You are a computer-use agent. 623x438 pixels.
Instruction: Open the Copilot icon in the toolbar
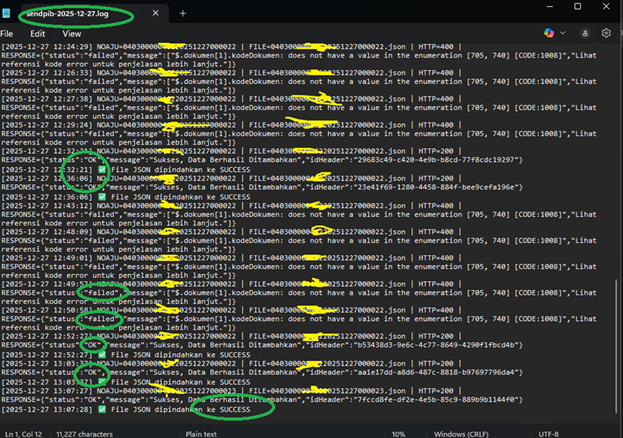550,33
